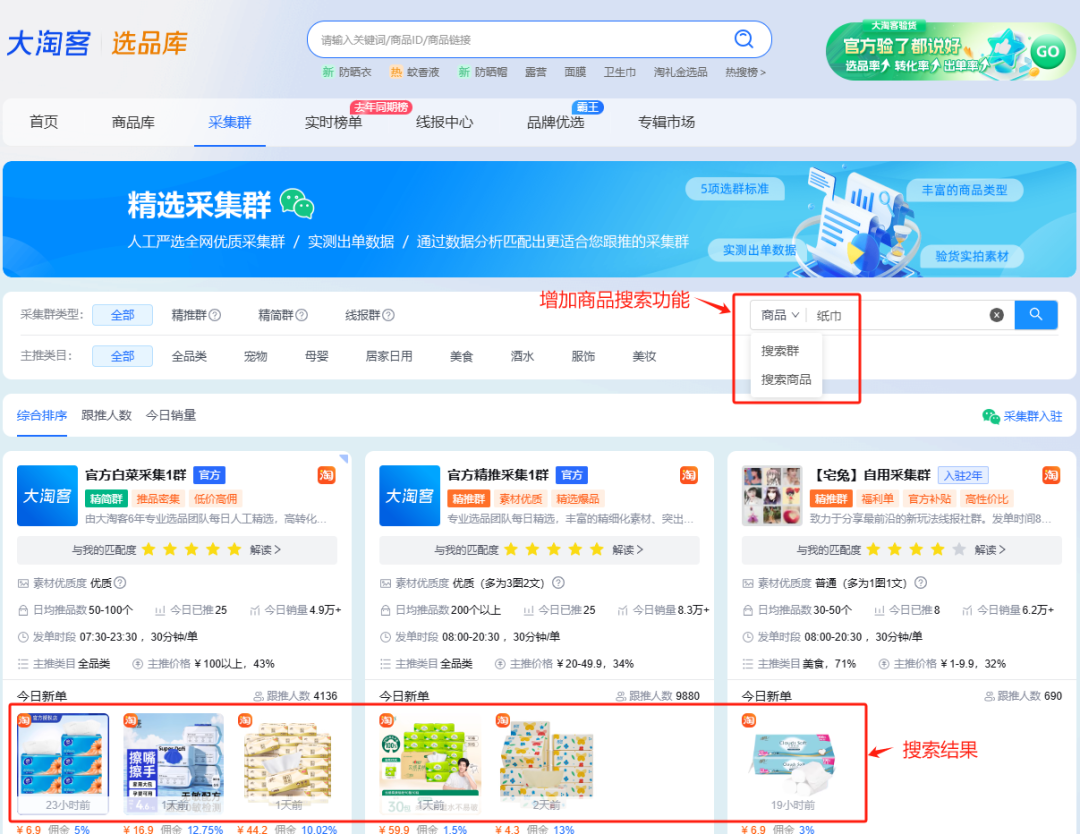Screen dimensions: 1080x834
Task: Click the 采集群入驻 WeChat link
Action: [x=1022, y=416]
